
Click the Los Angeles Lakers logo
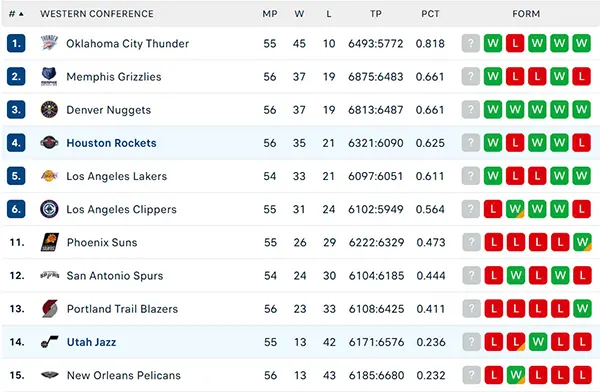49,176
